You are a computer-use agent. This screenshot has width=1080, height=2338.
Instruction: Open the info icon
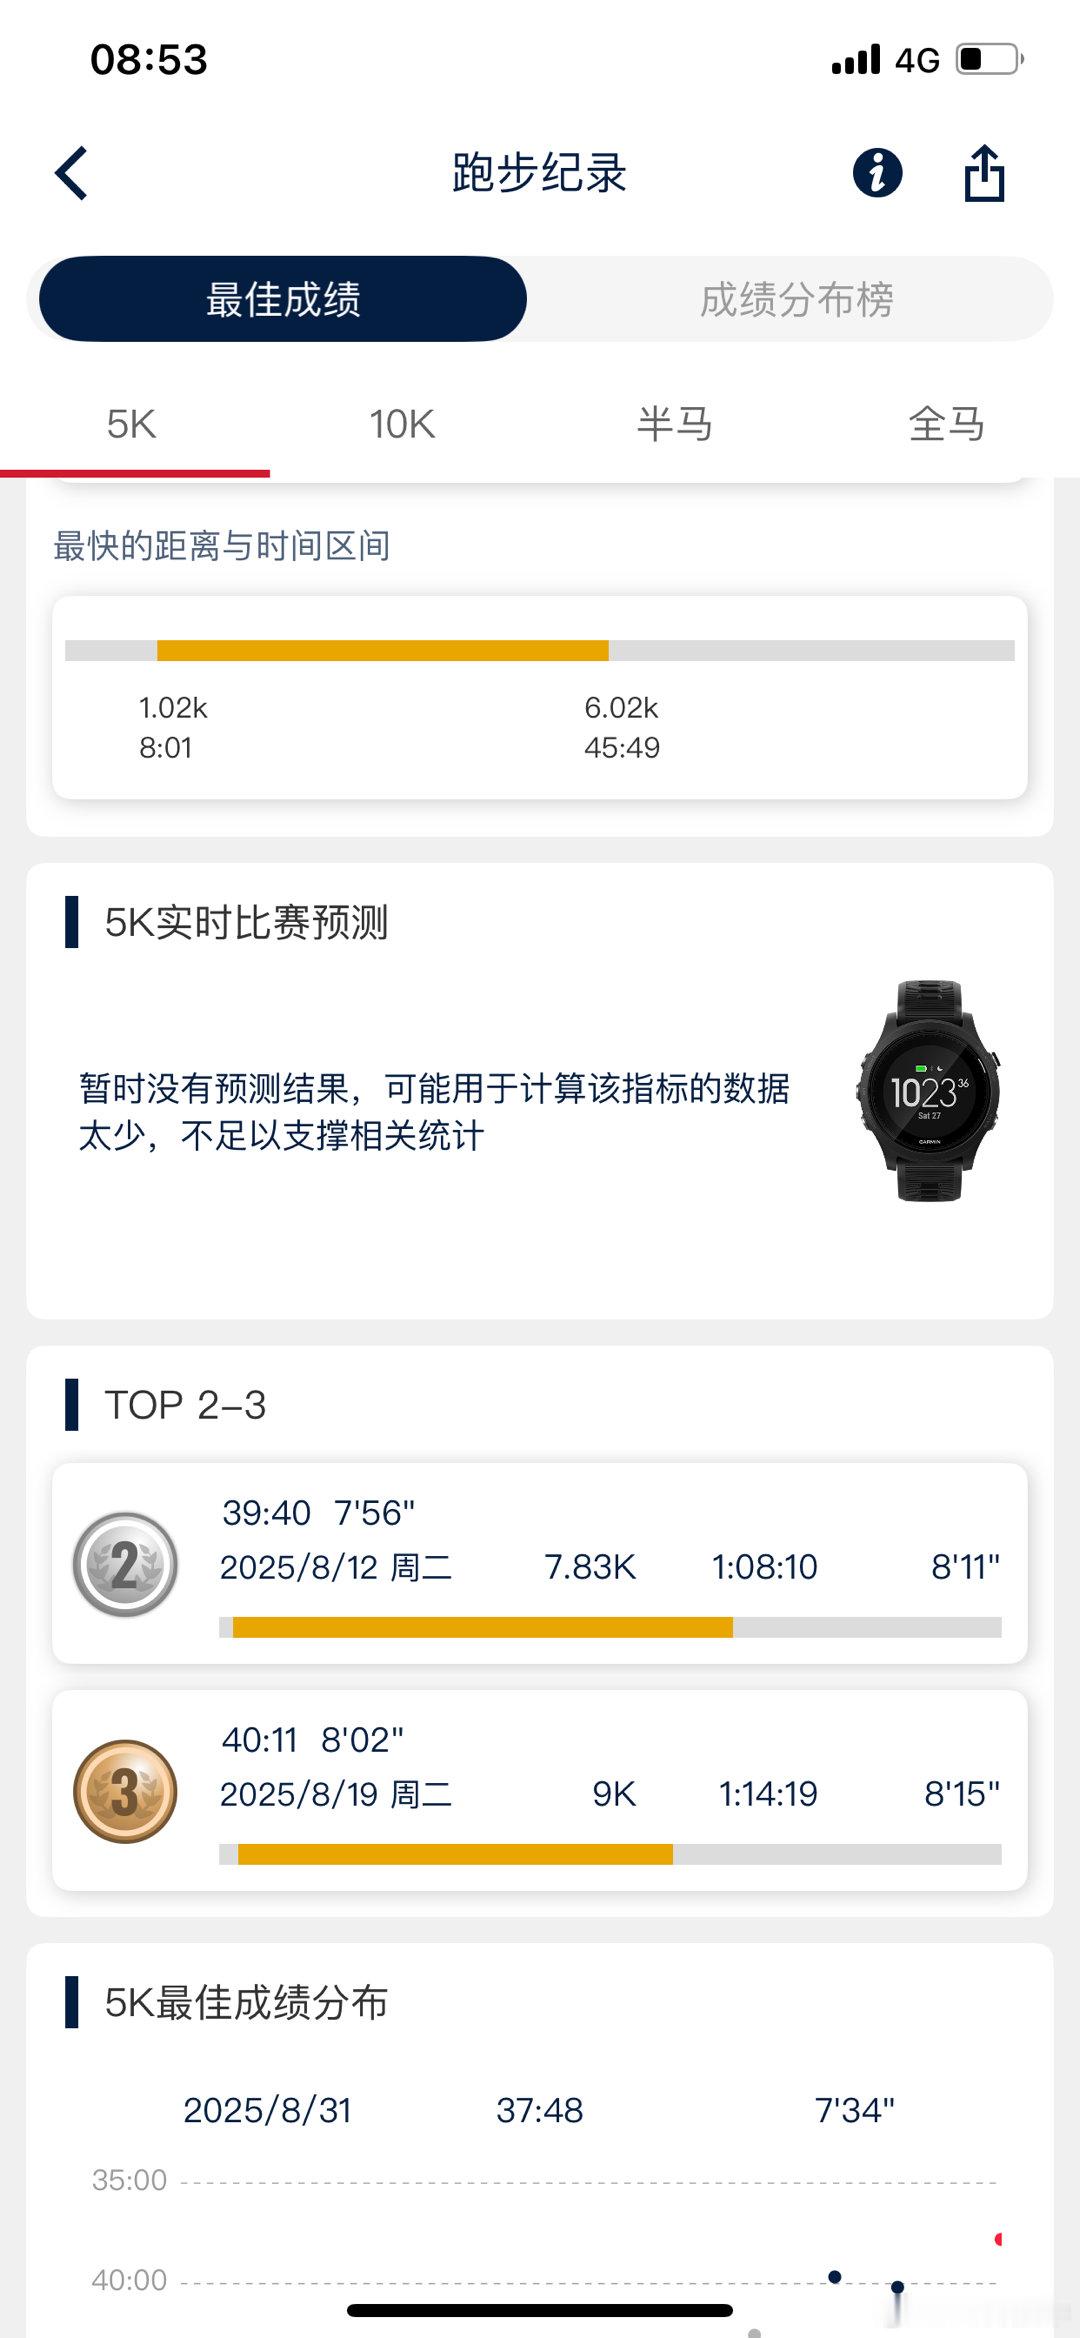[877, 173]
